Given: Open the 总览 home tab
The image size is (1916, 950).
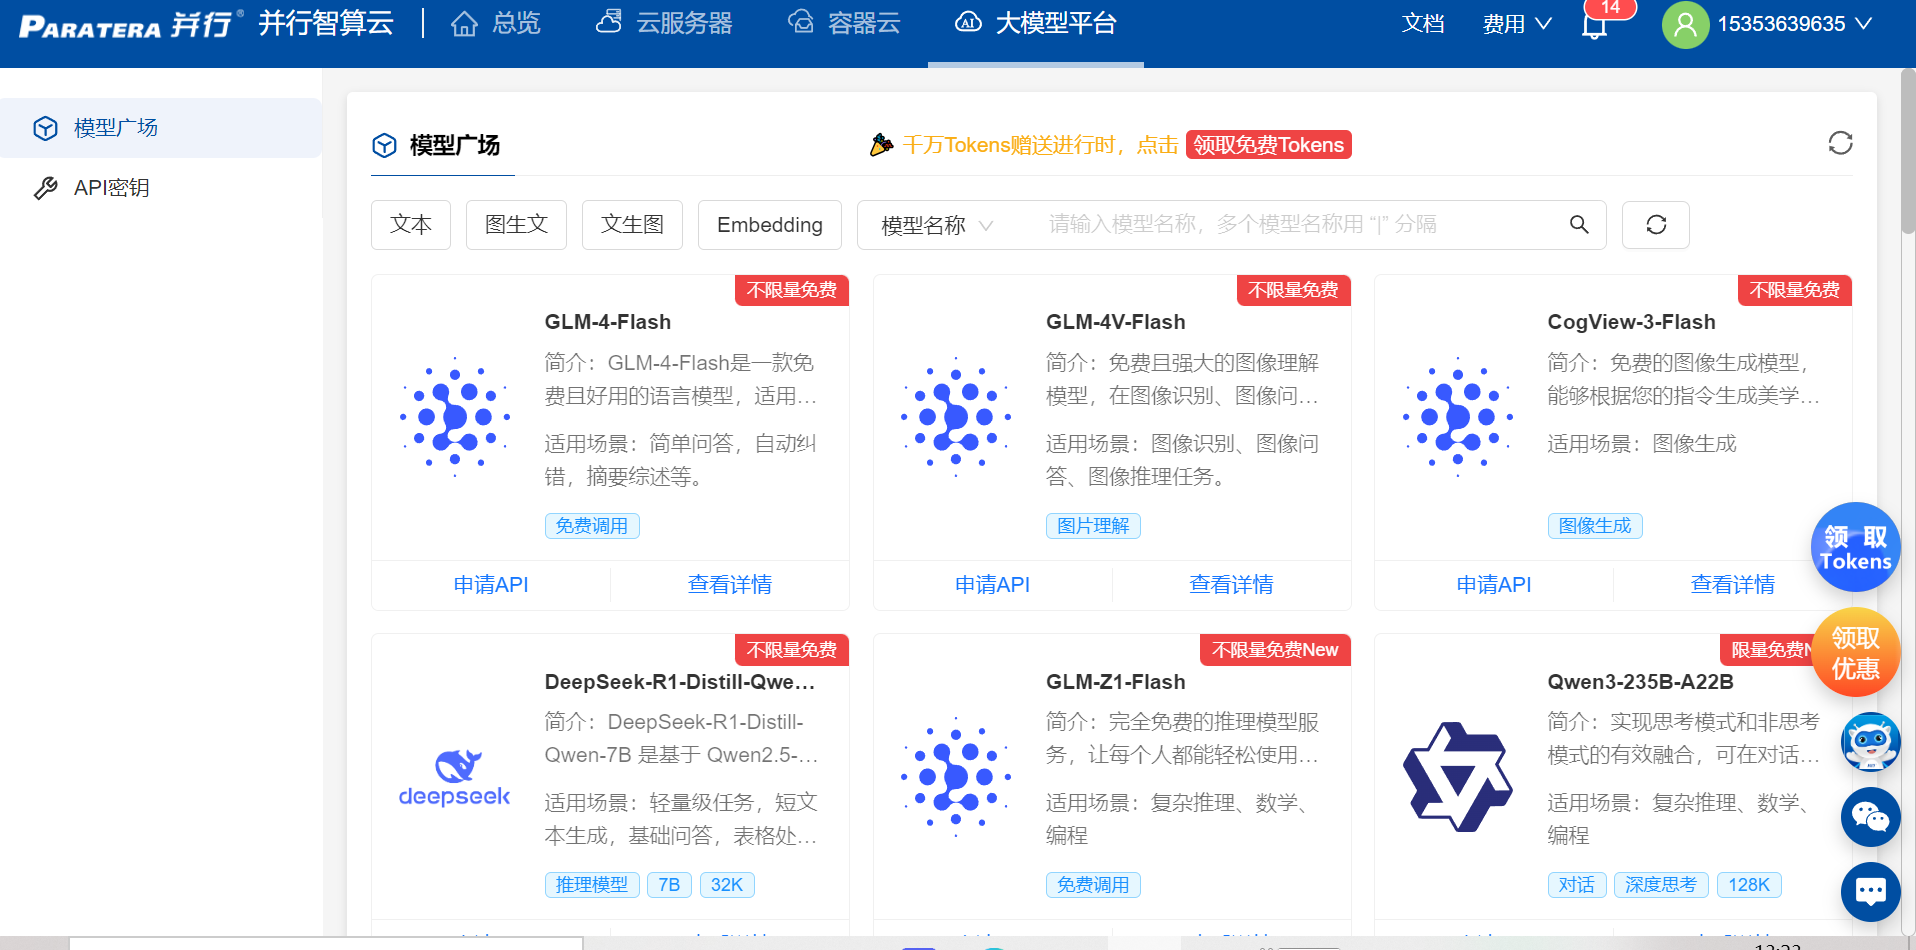Looking at the screenshot, I should pyautogui.click(x=495, y=23).
